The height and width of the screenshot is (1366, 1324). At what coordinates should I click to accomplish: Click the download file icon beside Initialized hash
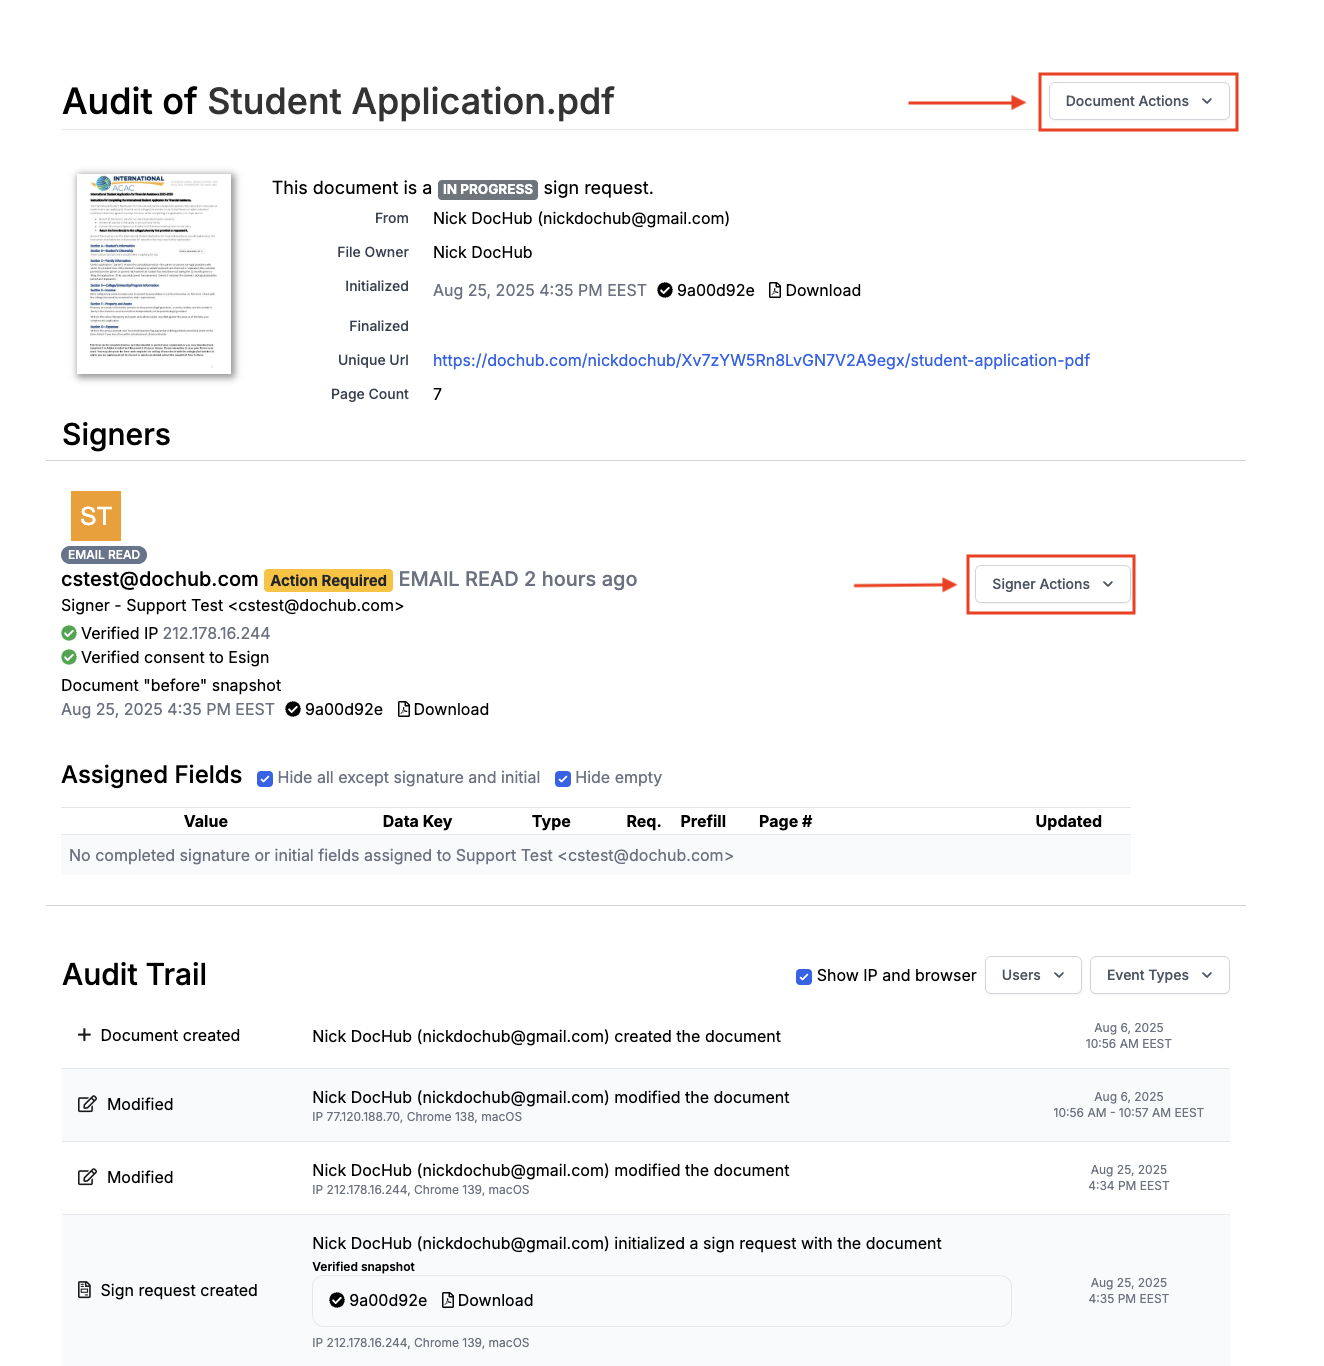(775, 290)
